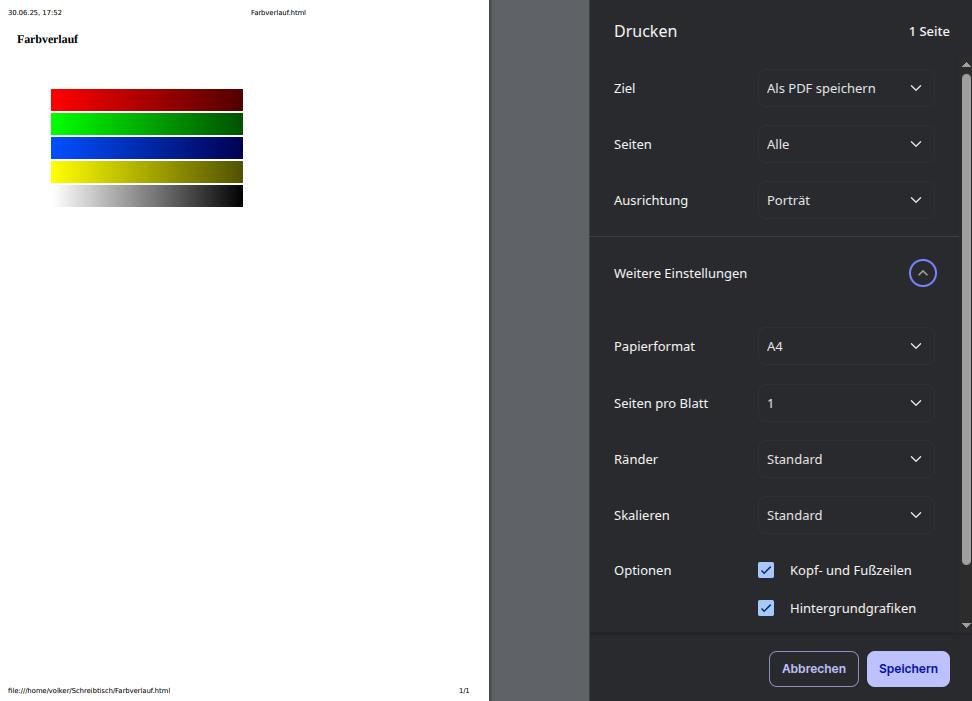This screenshot has height=701, width=972.
Task: Open the Ziel destination dropdown
Action: pyautogui.click(x=845, y=89)
